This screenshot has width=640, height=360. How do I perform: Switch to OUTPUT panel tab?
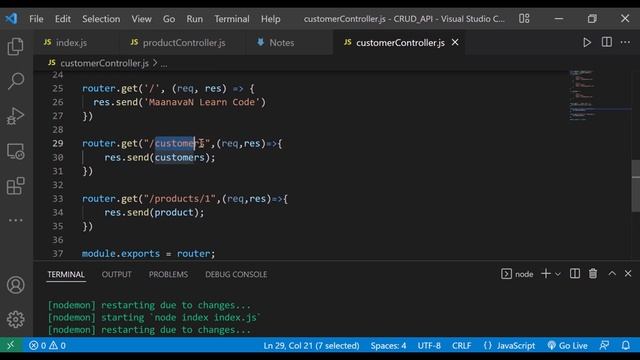pyautogui.click(x=116, y=274)
